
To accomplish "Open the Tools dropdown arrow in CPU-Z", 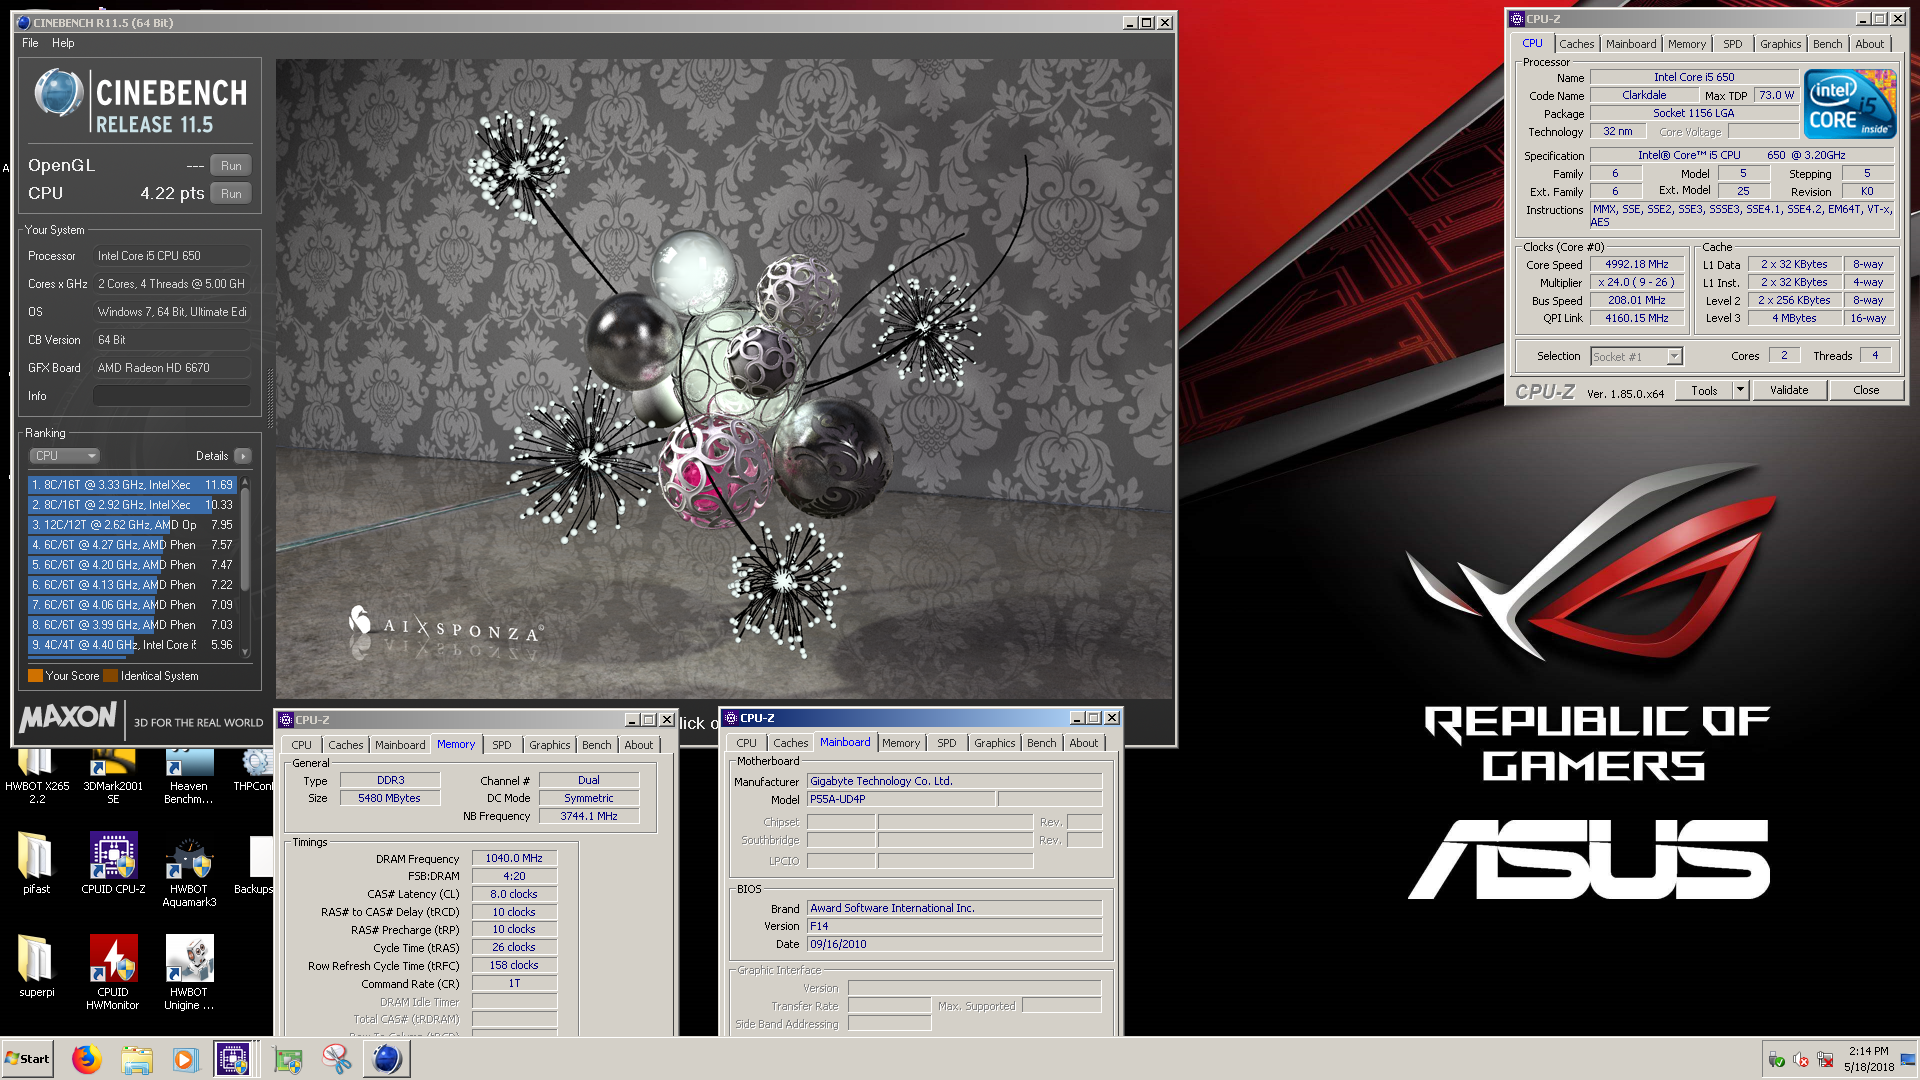I will (1741, 390).
